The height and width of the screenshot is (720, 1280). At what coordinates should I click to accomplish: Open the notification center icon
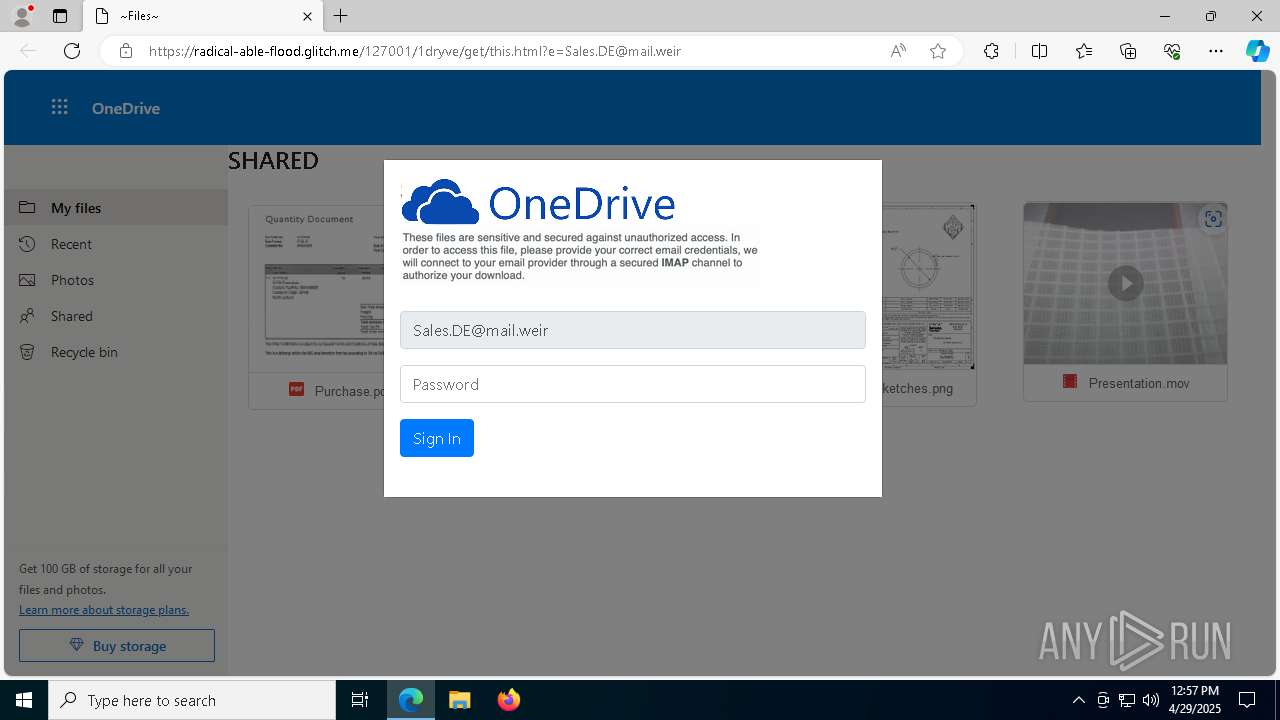tap(1247, 700)
